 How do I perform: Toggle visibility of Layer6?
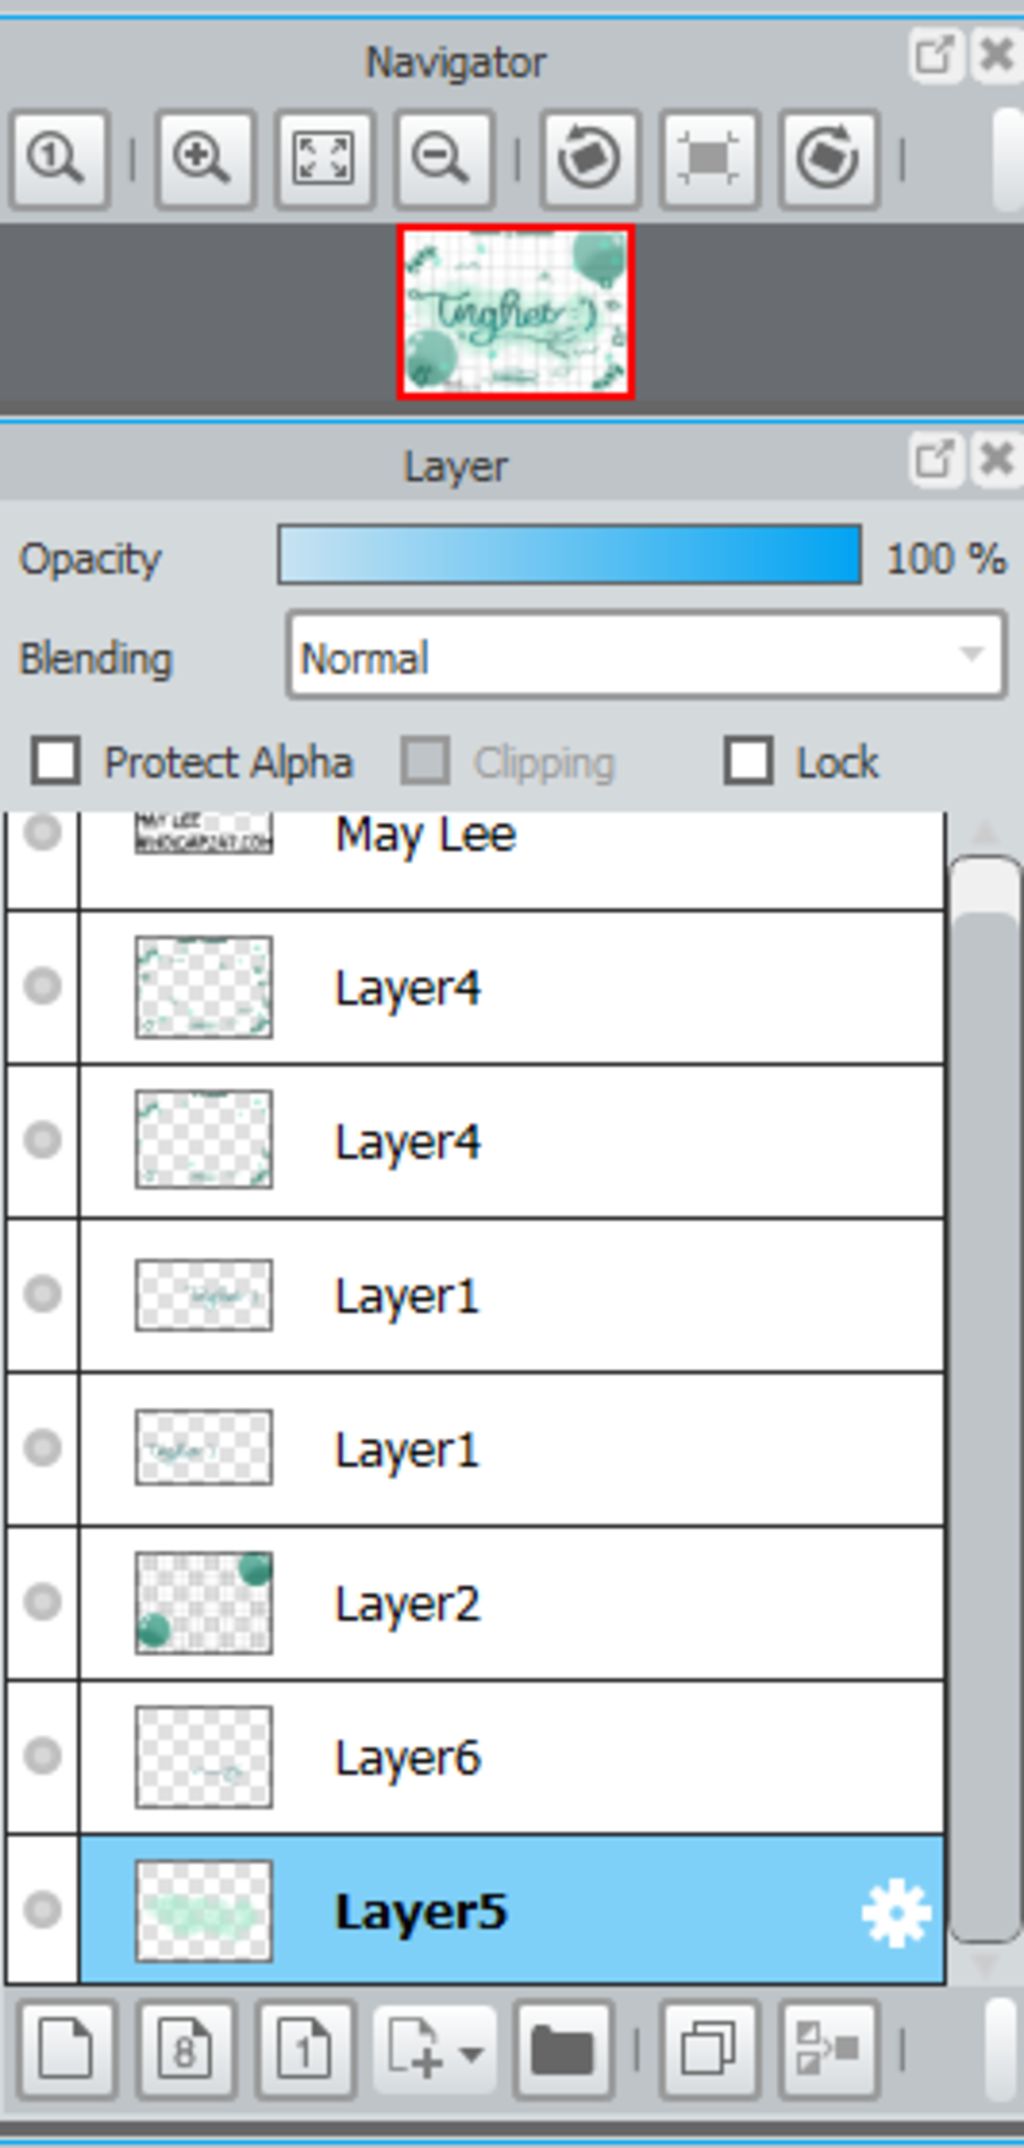(42, 1755)
